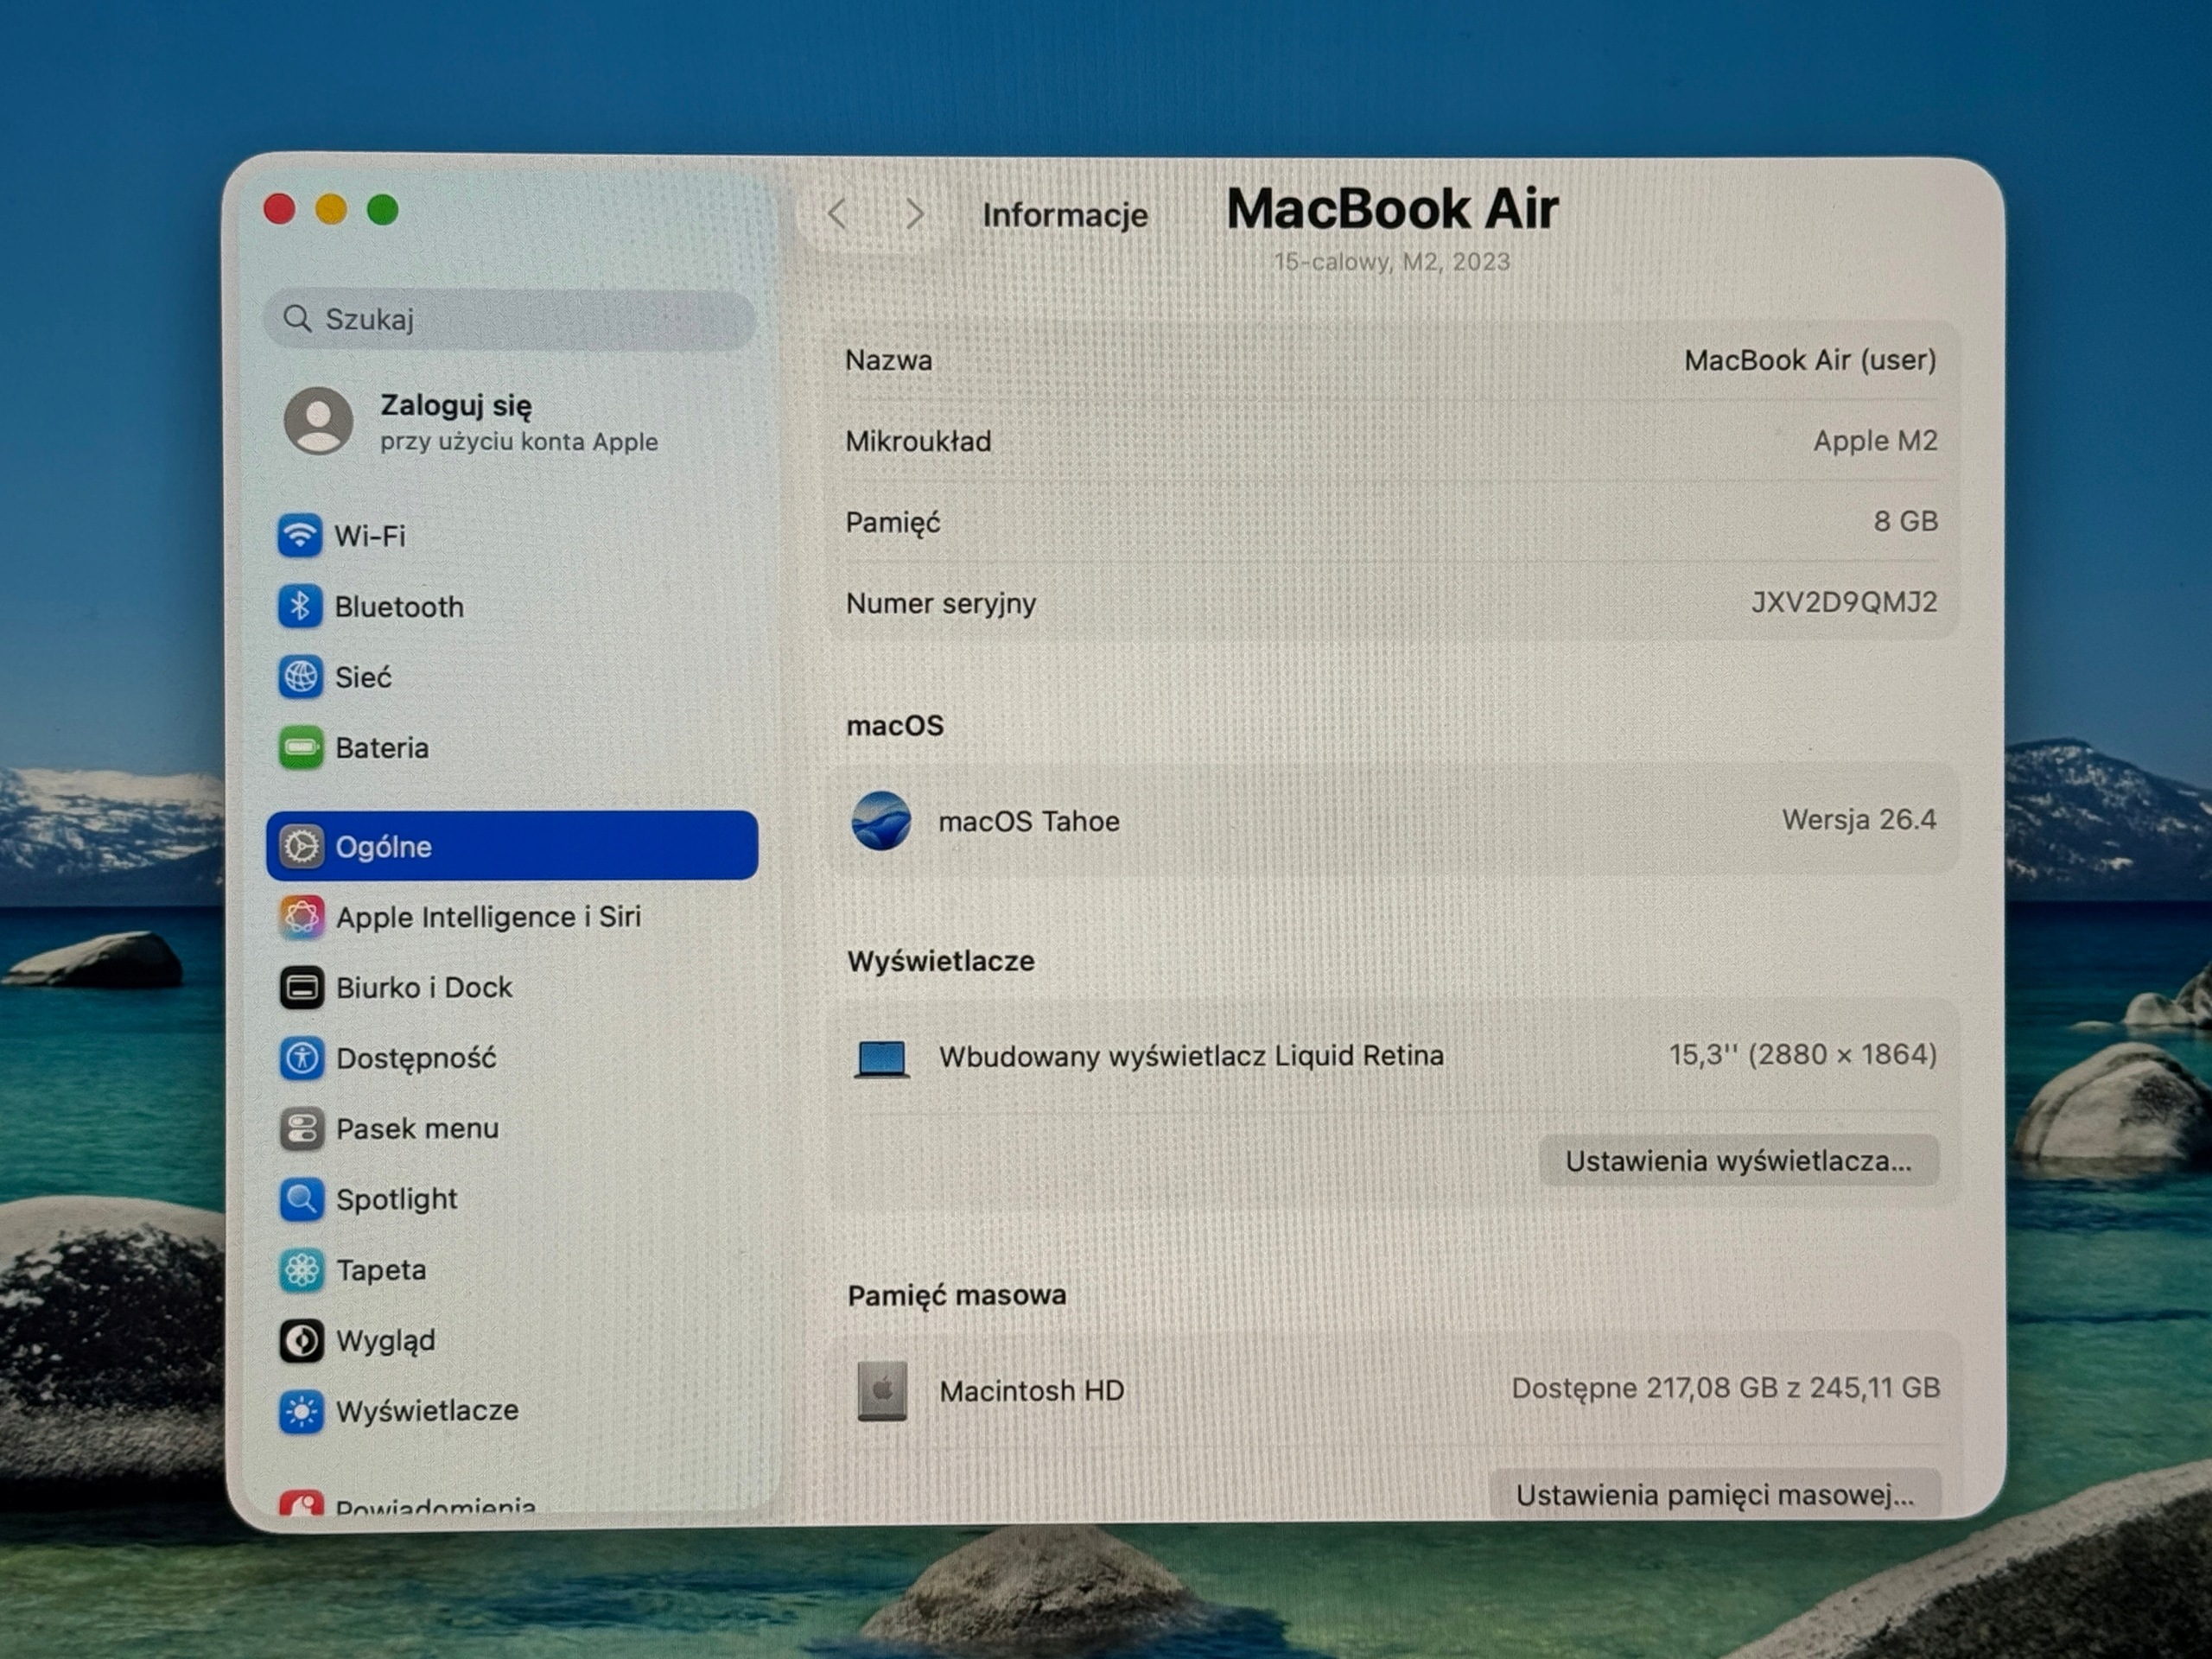Click the macOS Tahoe version row

click(x=1393, y=820)
